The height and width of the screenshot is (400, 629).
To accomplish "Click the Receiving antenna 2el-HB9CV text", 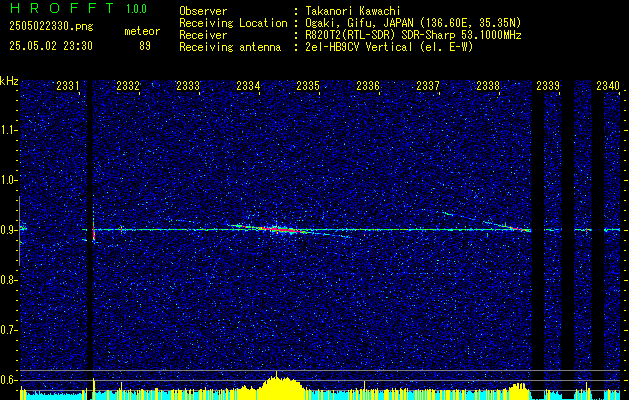I will 389,47.
